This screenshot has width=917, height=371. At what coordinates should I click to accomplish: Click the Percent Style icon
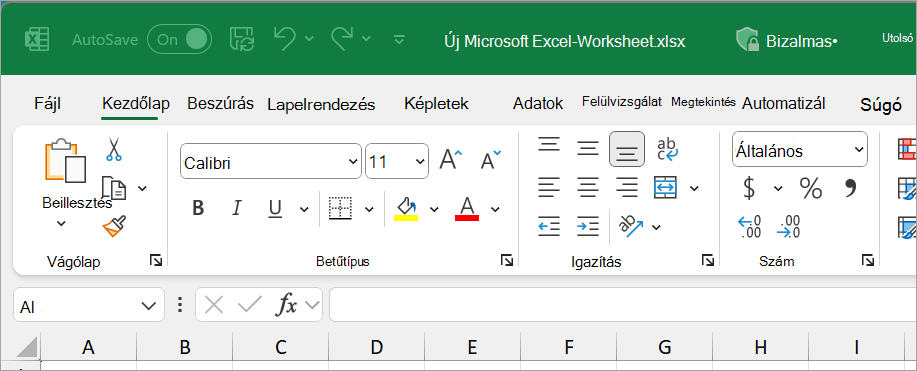click(x=811, y=188)
